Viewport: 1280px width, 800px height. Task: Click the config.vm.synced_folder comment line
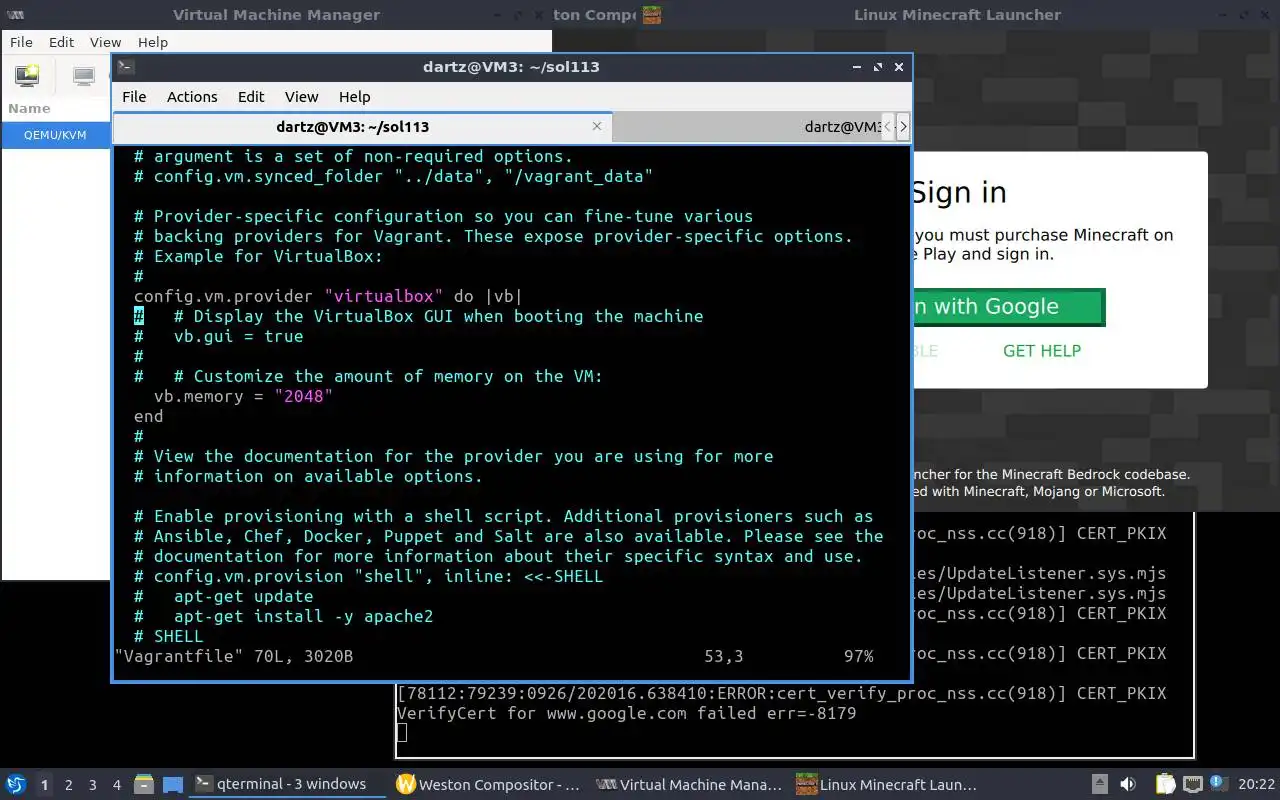coord(393,176)
